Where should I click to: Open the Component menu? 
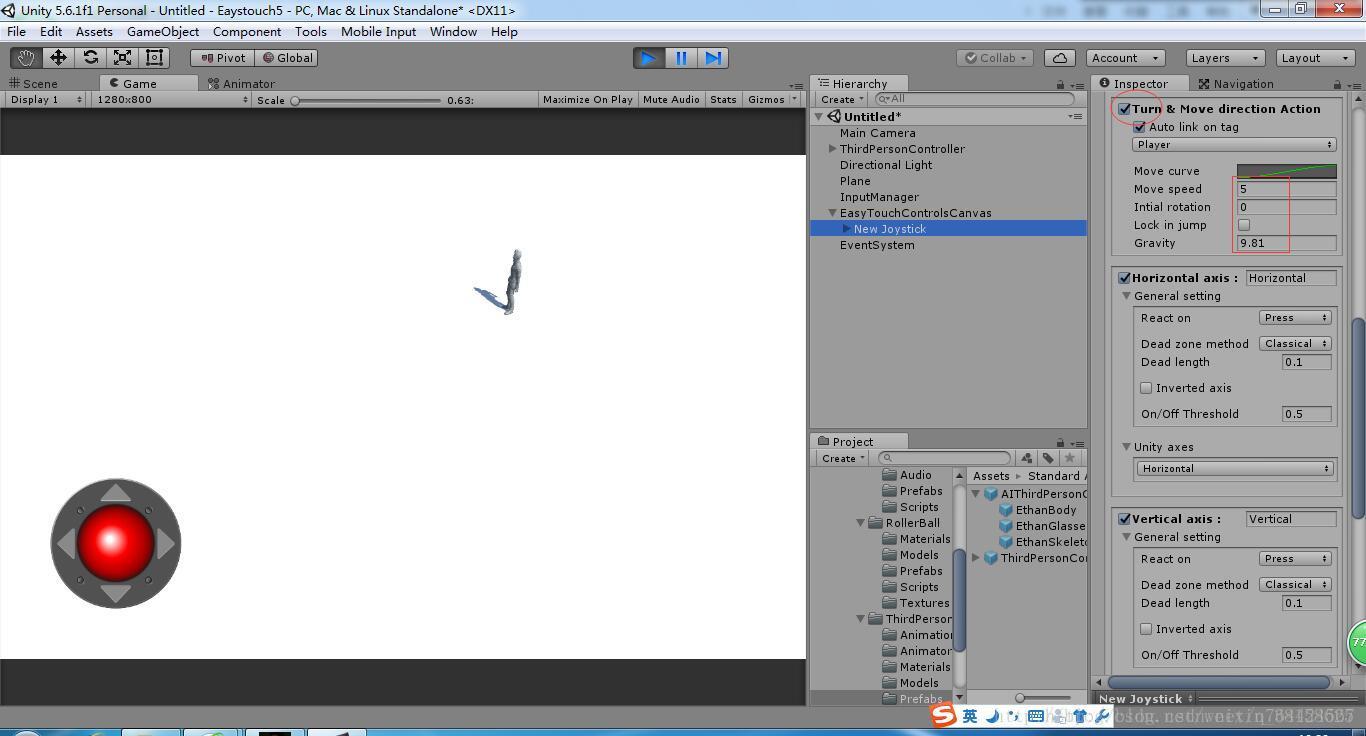pos(246,32)
